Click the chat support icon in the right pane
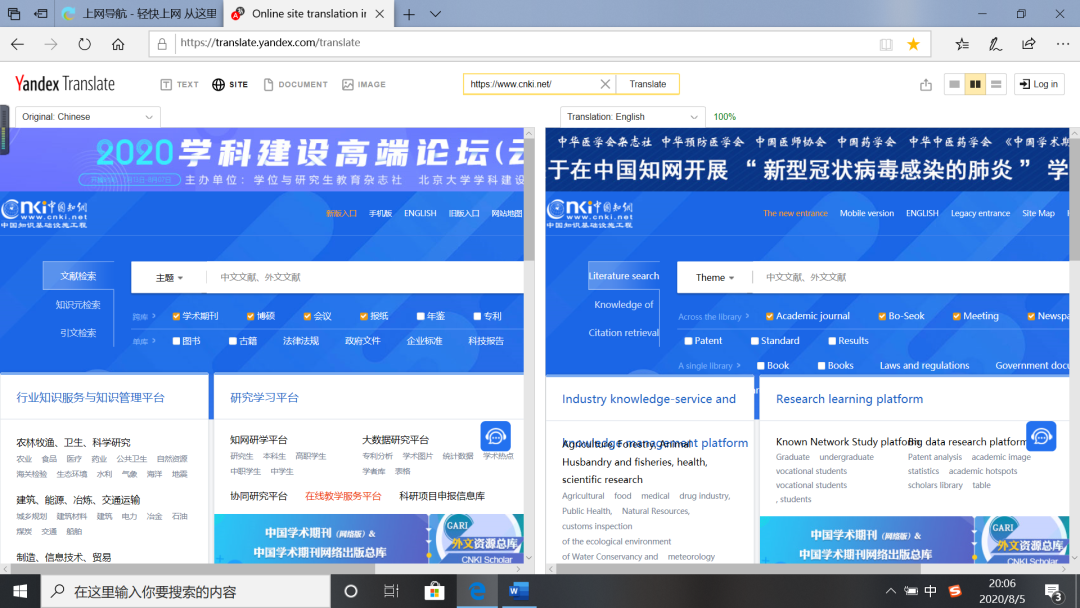Image resolution: width=1080 pixels, height=608 pixels. [1041, 436]
